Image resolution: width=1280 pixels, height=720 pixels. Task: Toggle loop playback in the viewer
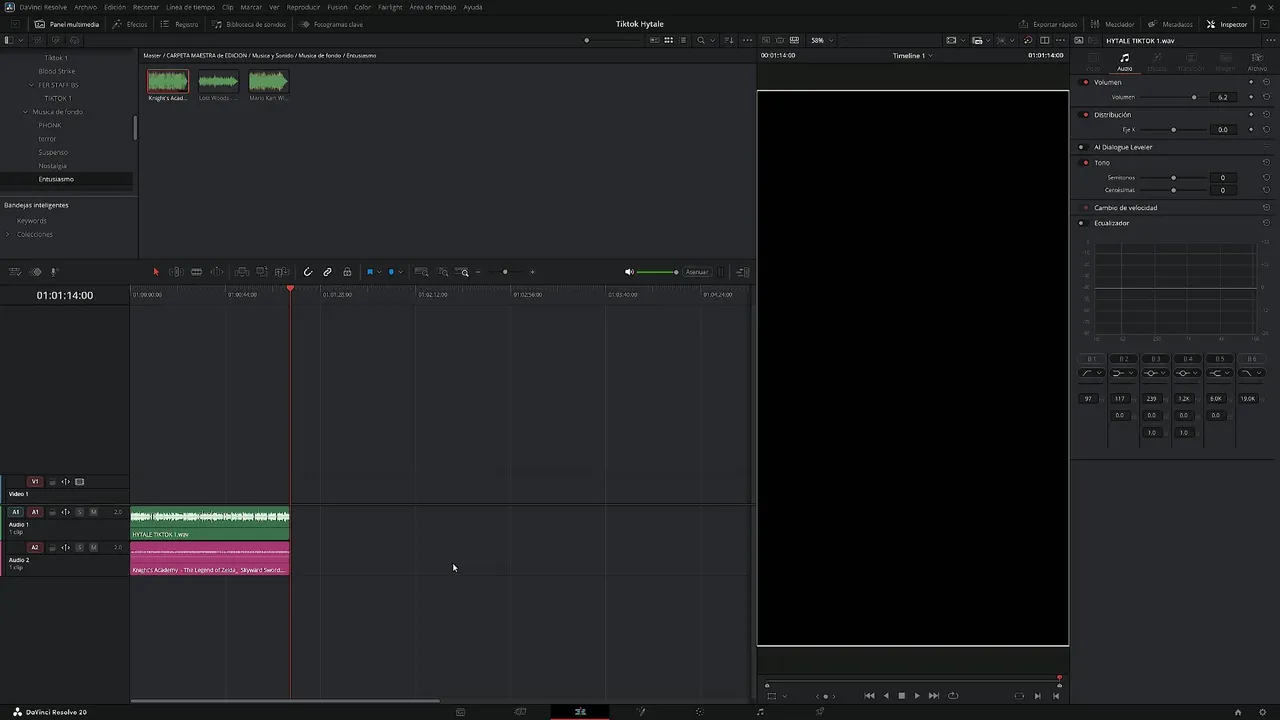coord(953,696)
